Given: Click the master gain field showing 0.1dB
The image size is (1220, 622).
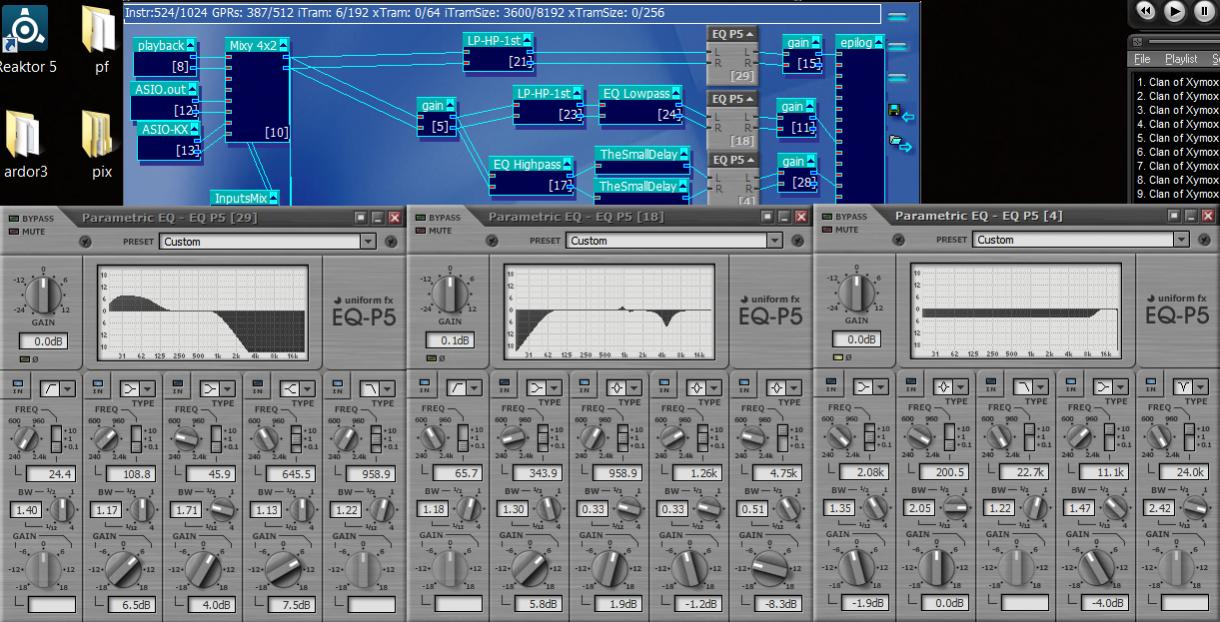Looking at the screenshot, I should (x=449, y=341).
